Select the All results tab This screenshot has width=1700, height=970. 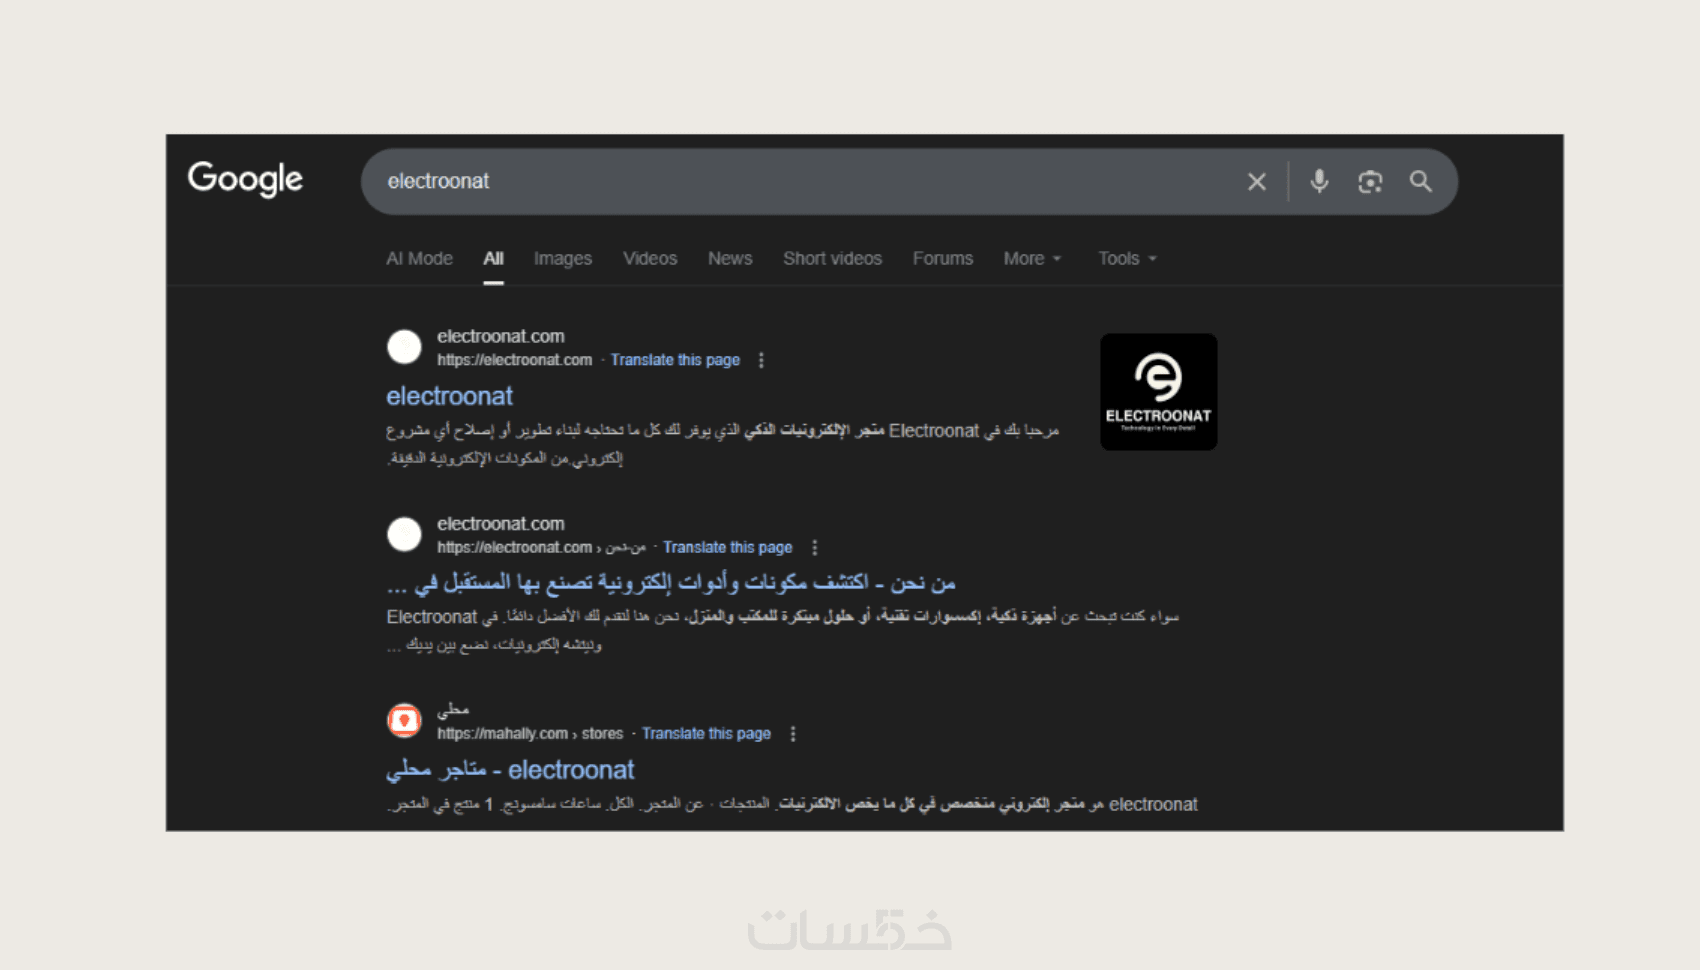pyautogui.click(x=494, y=258)
